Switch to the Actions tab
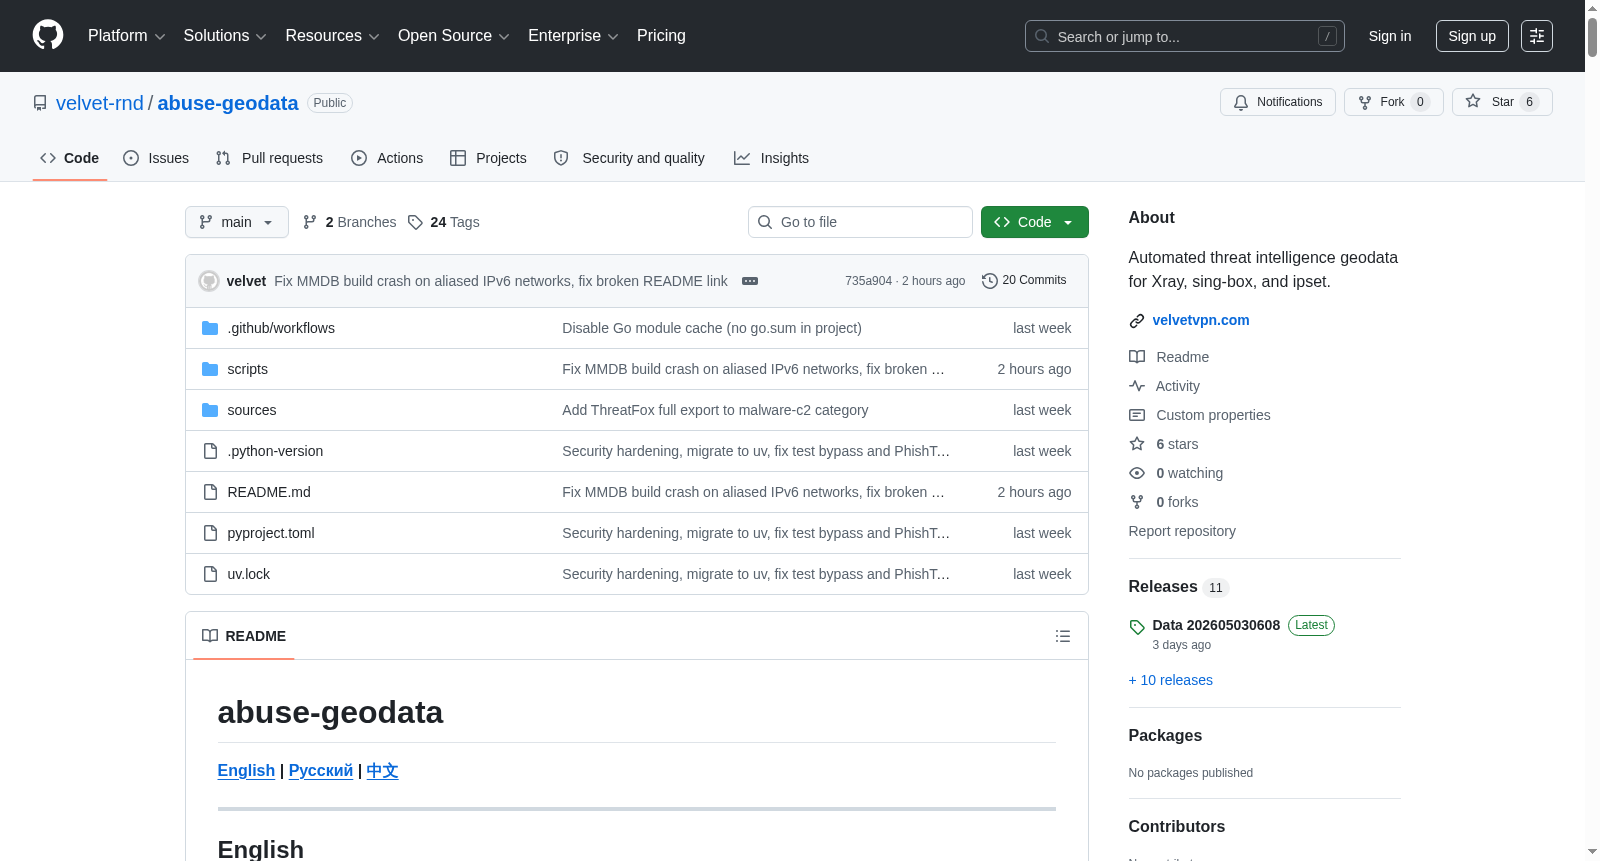 point(387,158)
